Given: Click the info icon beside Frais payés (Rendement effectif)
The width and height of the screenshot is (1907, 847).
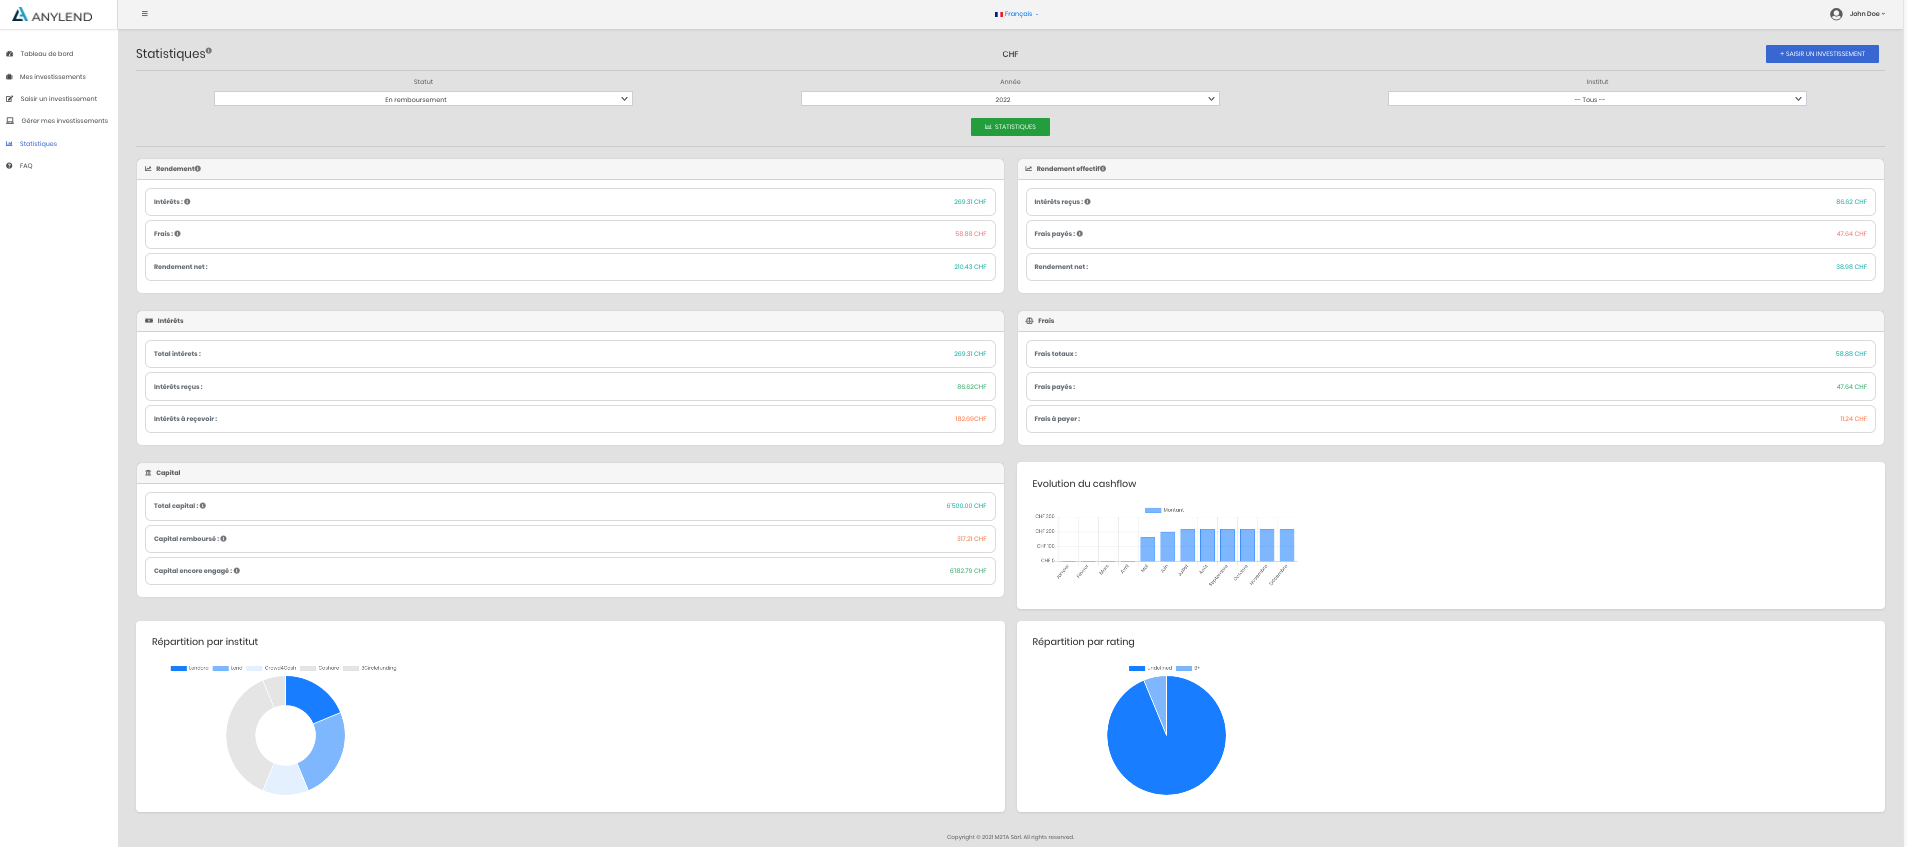Looking at the screenshot, I should [1080, 234].
